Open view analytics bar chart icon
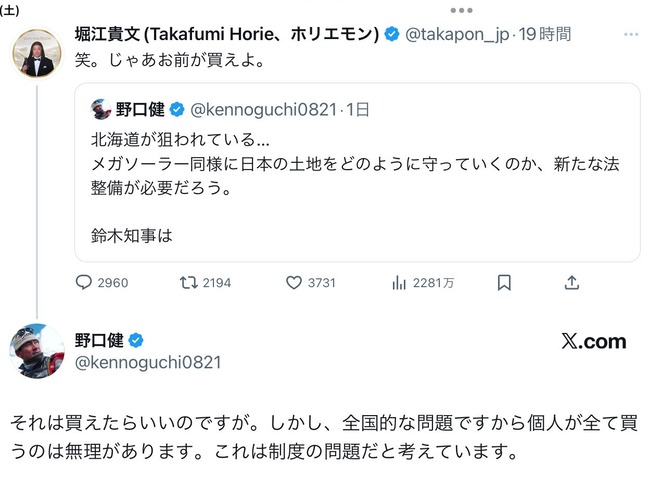Image resolution: width=650 pixels, height=489 pixels. tap(399, 283)
